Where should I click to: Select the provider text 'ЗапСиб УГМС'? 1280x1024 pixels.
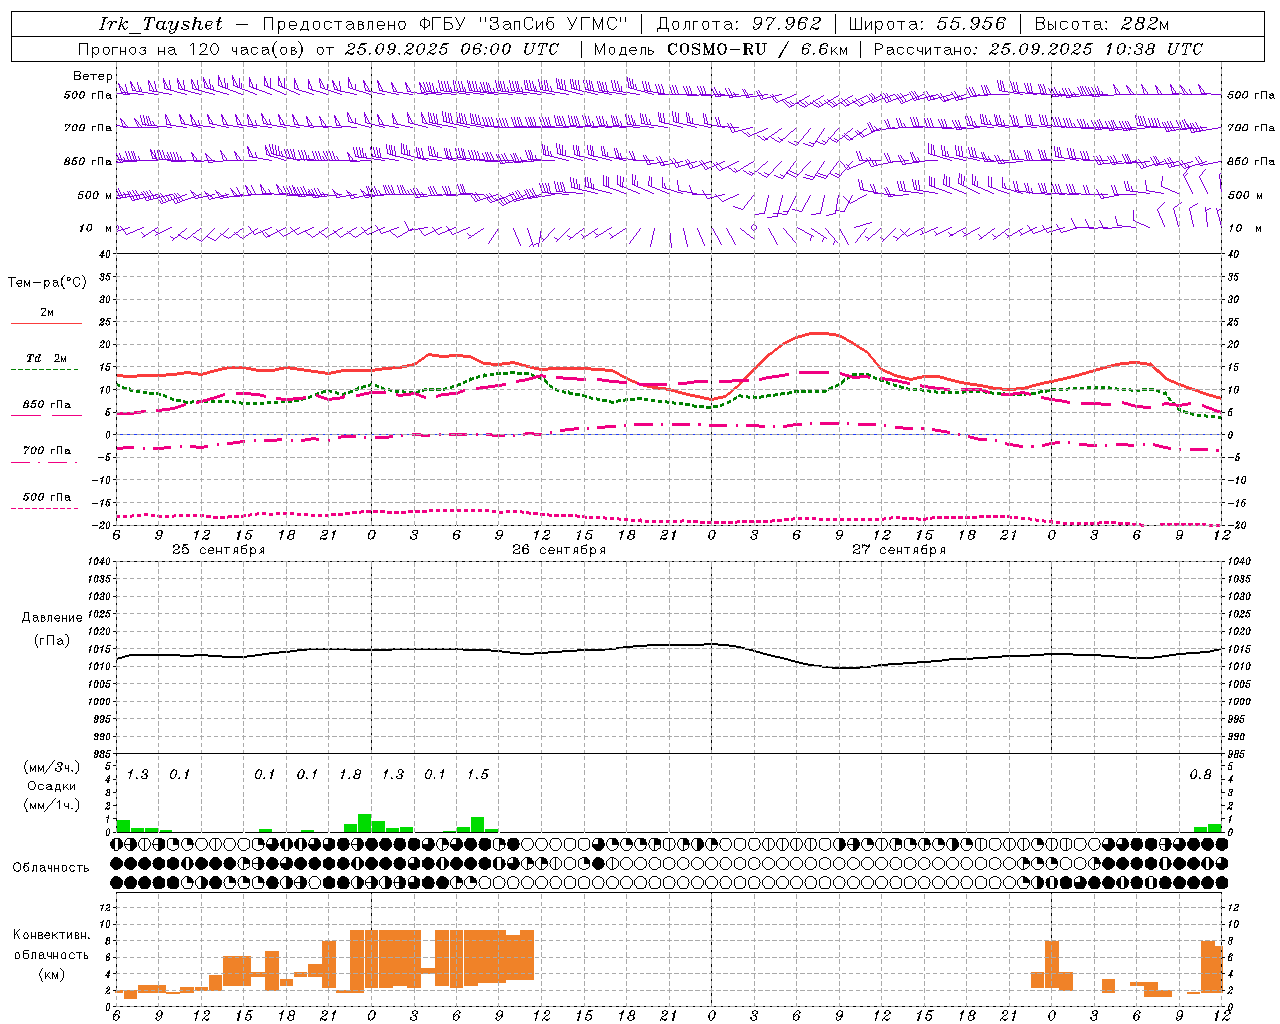[x=552, y=24]
